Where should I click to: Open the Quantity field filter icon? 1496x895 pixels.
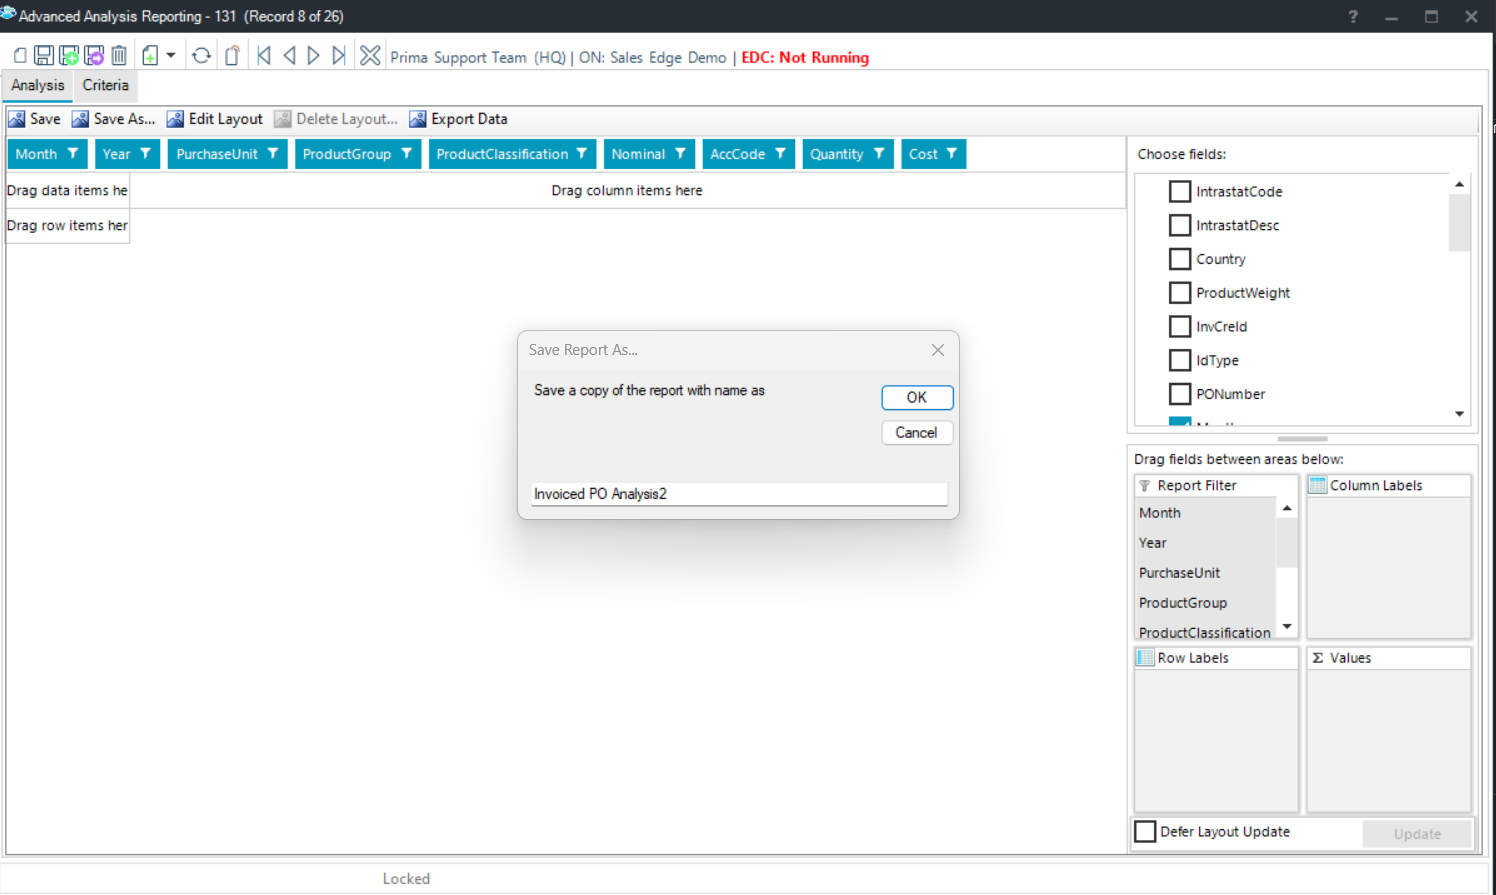tap(879, 154)
